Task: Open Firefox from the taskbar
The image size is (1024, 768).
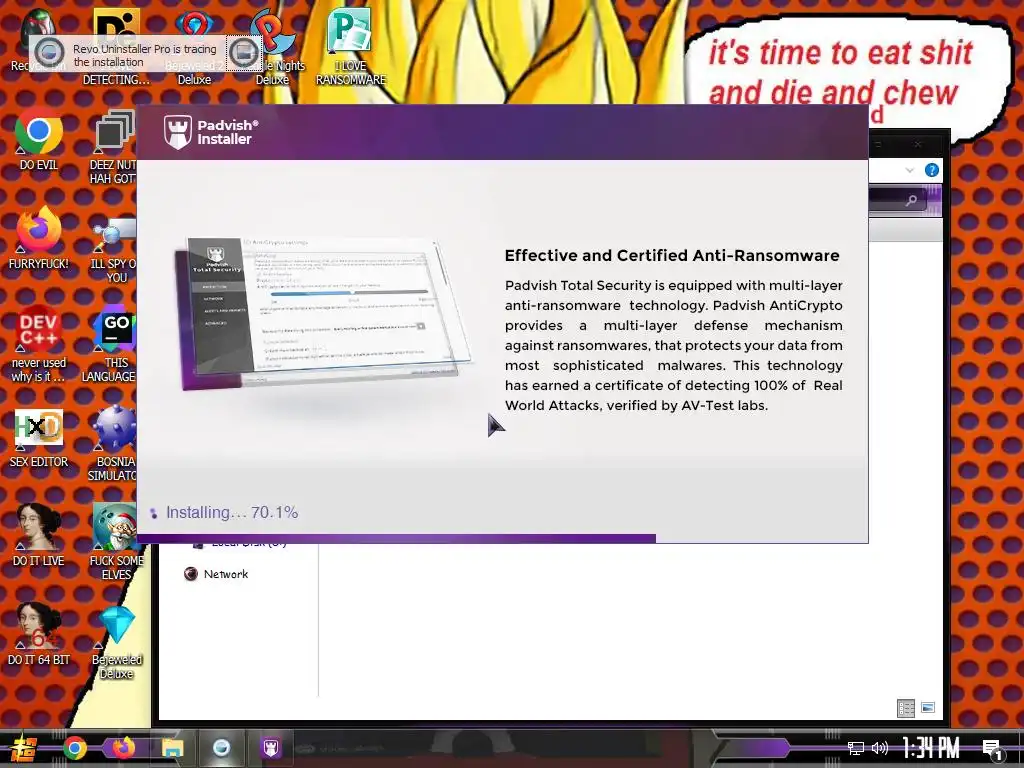Action: coord(123,748)
